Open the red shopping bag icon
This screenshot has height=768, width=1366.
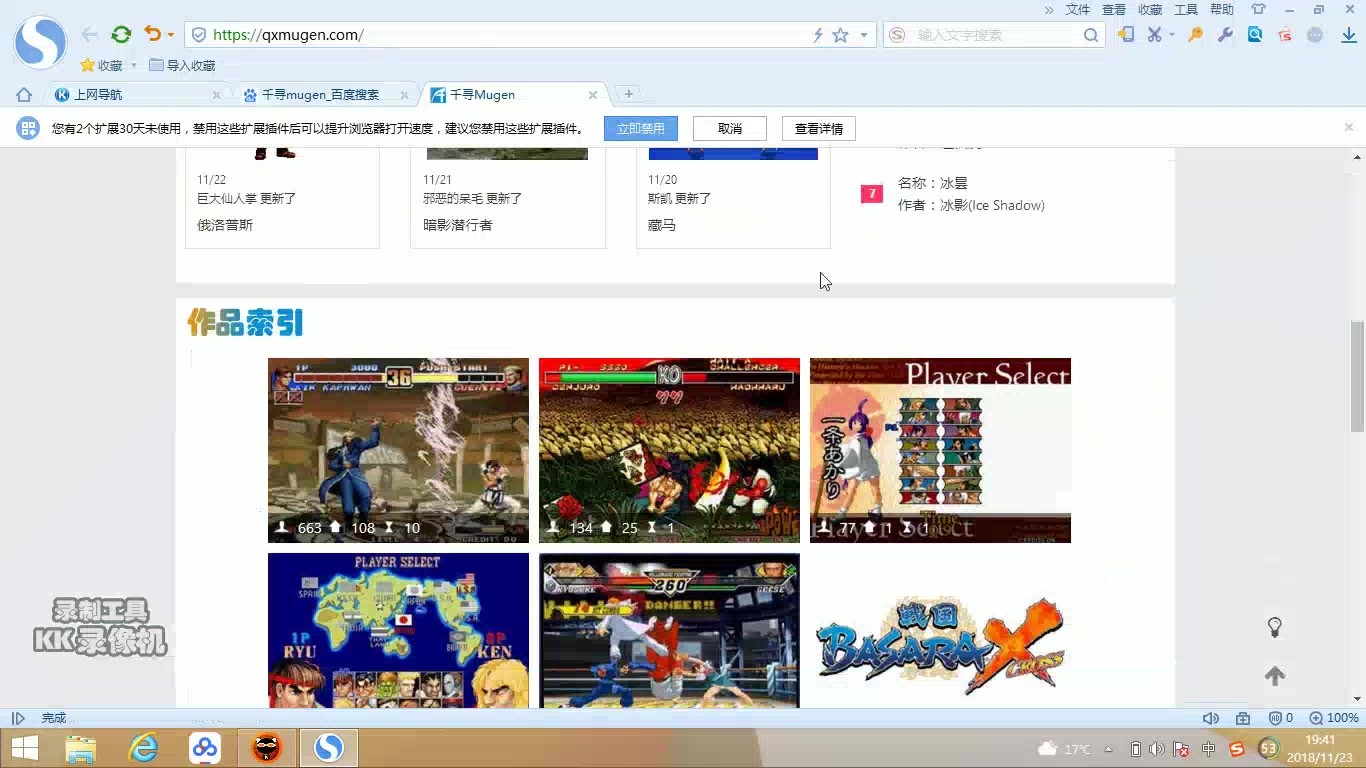tap(1285, 35)
